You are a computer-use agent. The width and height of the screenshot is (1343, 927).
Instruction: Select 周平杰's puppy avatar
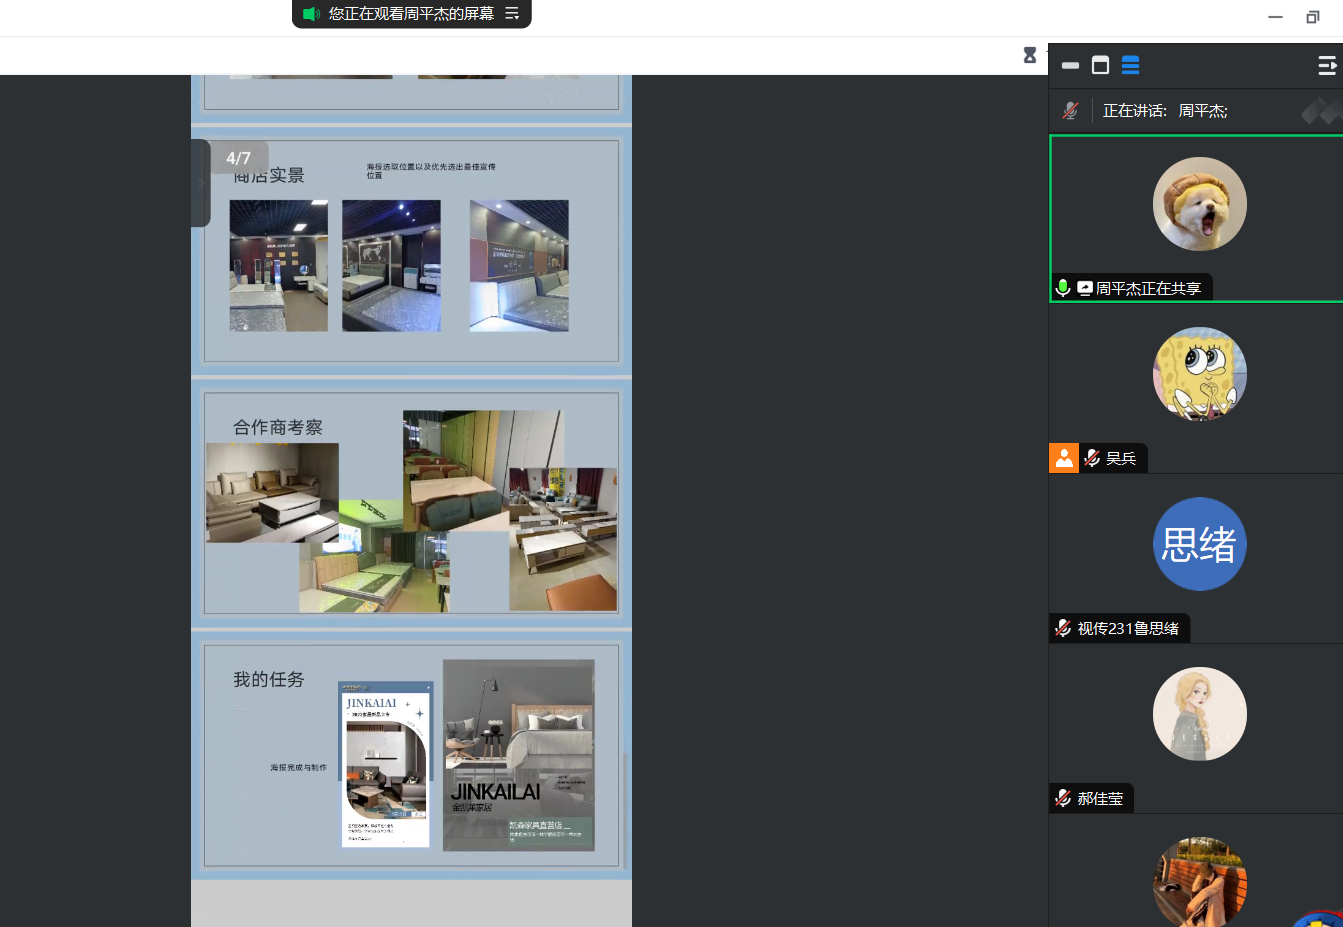point(1199,204)
